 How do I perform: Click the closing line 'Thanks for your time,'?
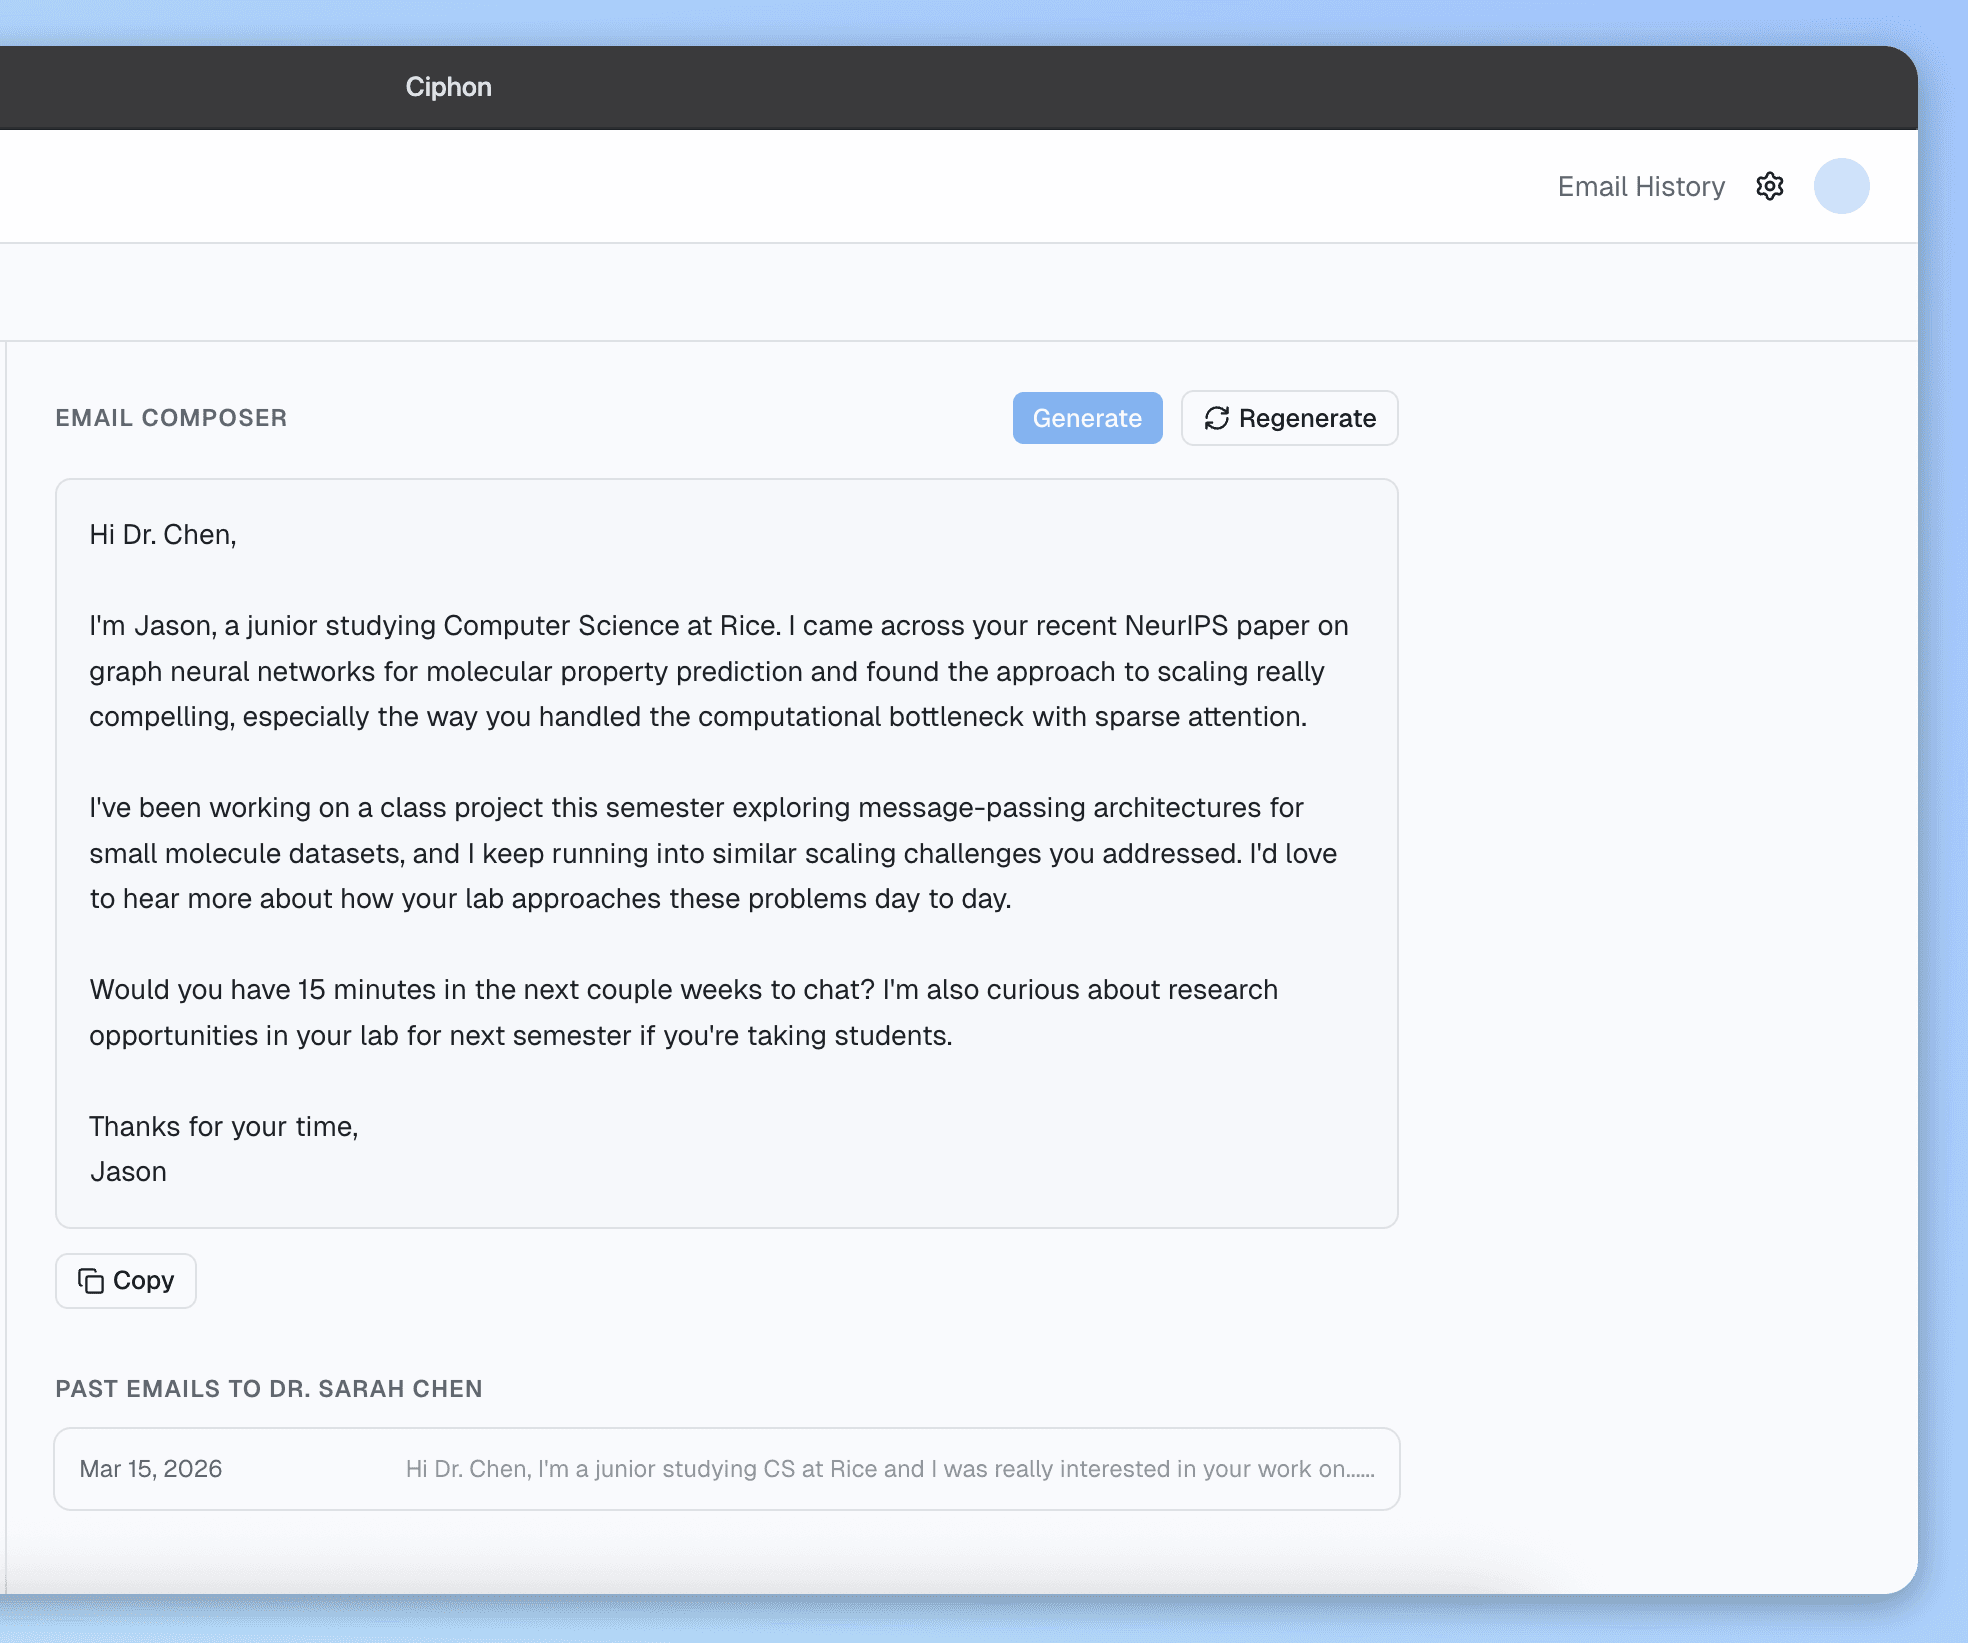(x=224, y=1126)
